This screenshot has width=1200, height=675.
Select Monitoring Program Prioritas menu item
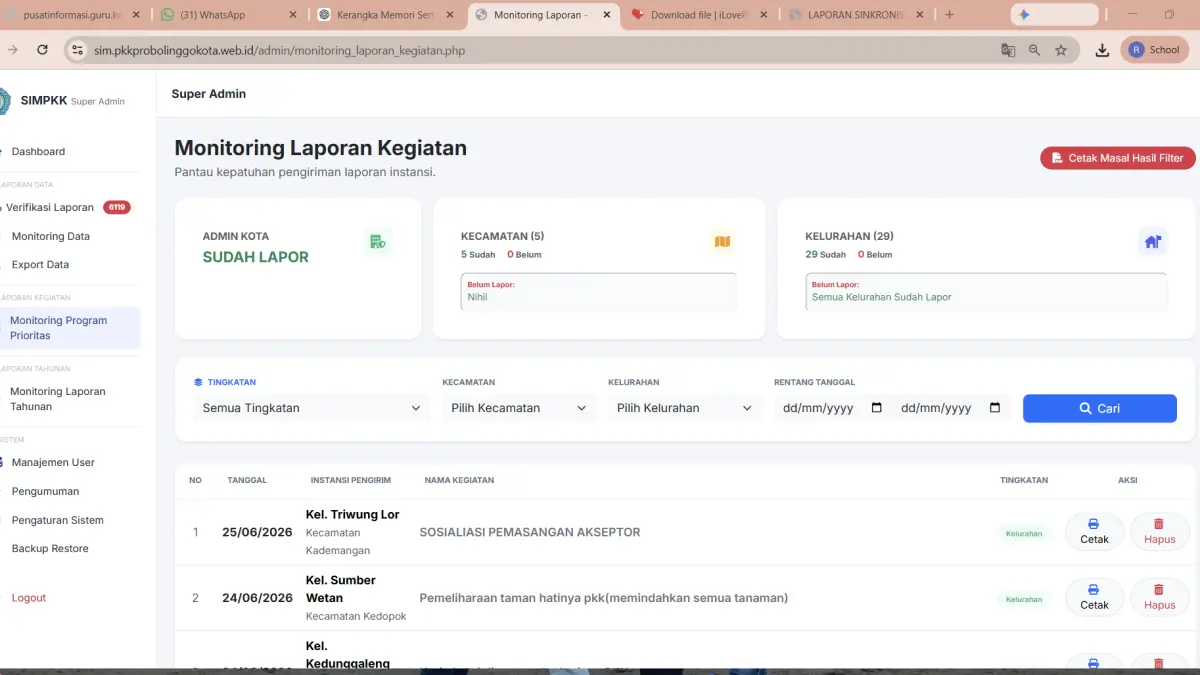point(70,328)
